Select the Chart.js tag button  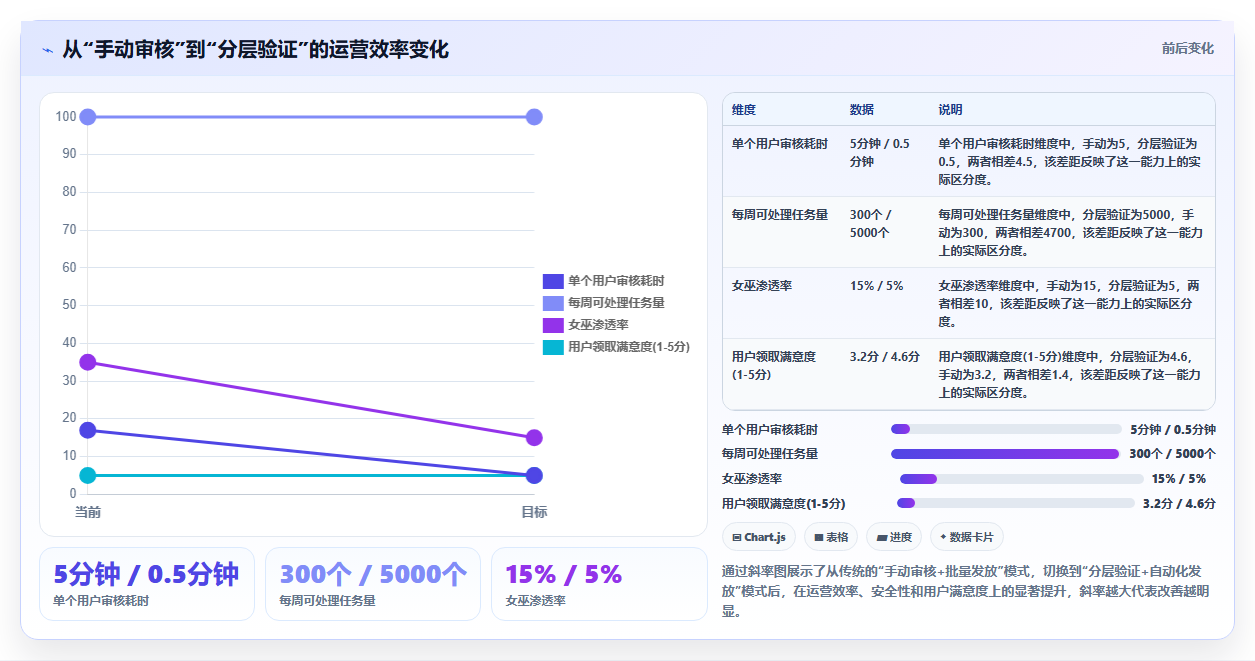759,537
